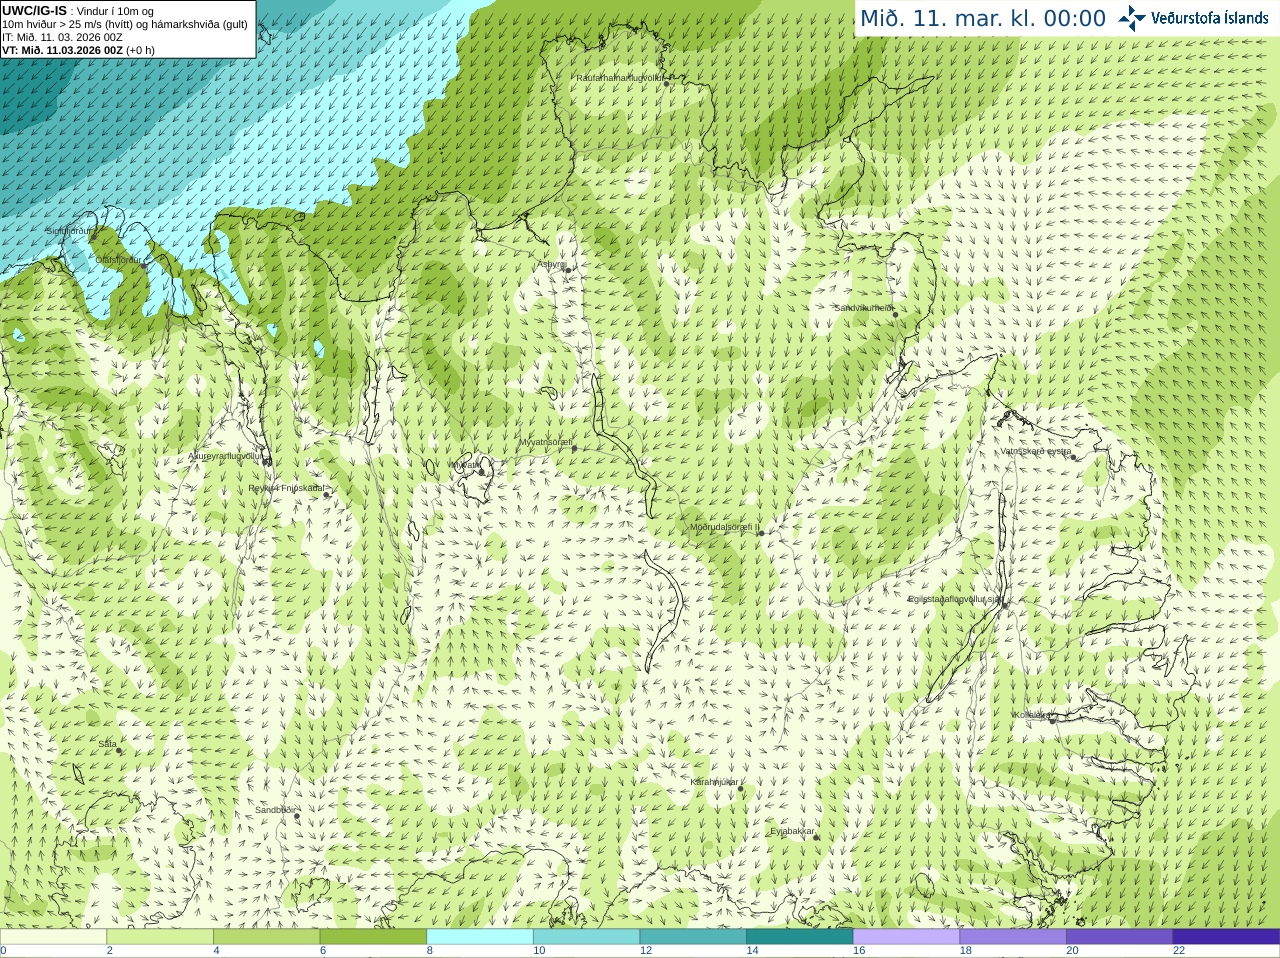Viewport: 1280px width, 958px height.
Task: Click the IT: Mið. 11. 03. 2026 00Z line
Action: click(x=62, y=37)
